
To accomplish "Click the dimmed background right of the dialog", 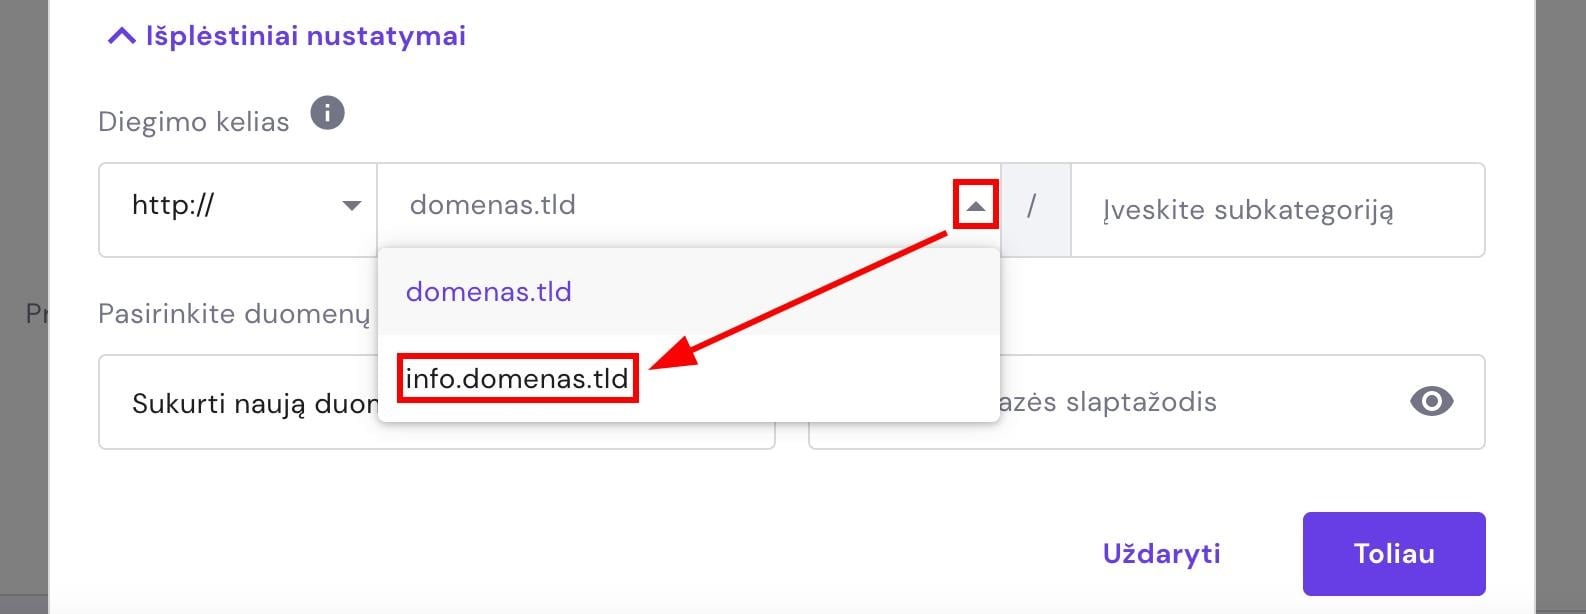I will [x=1562, y=300].
